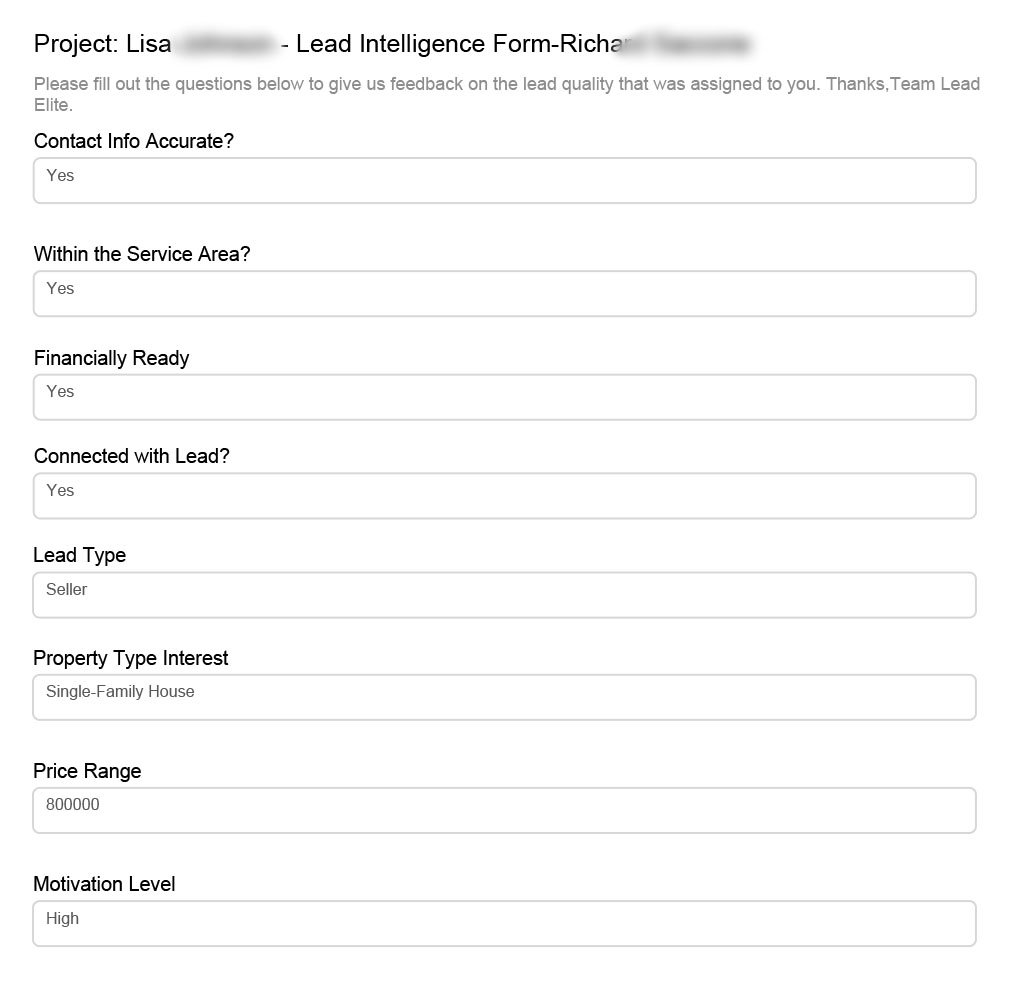The height and width of the screenshot is (990, 1024).
Task: Click the "Project:" heading text
Action: click(x=76, y=44)
